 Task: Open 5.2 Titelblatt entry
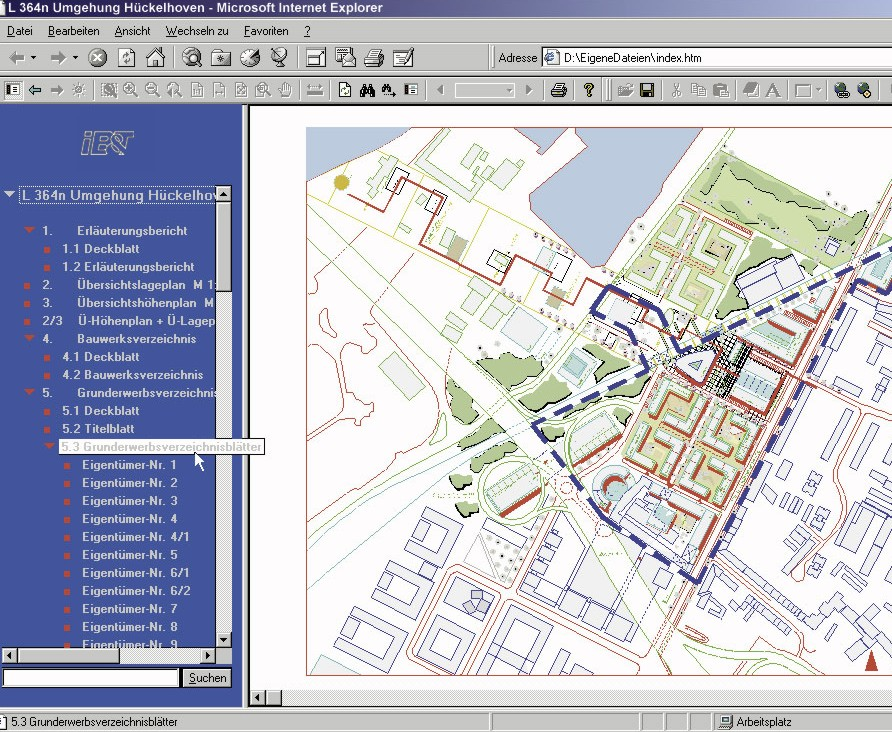[98, 428]
